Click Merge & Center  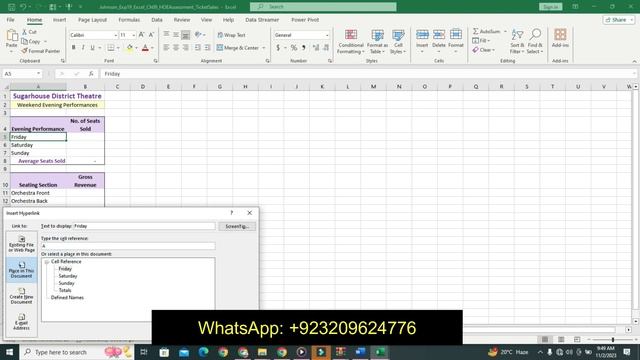tap(238, 48)
